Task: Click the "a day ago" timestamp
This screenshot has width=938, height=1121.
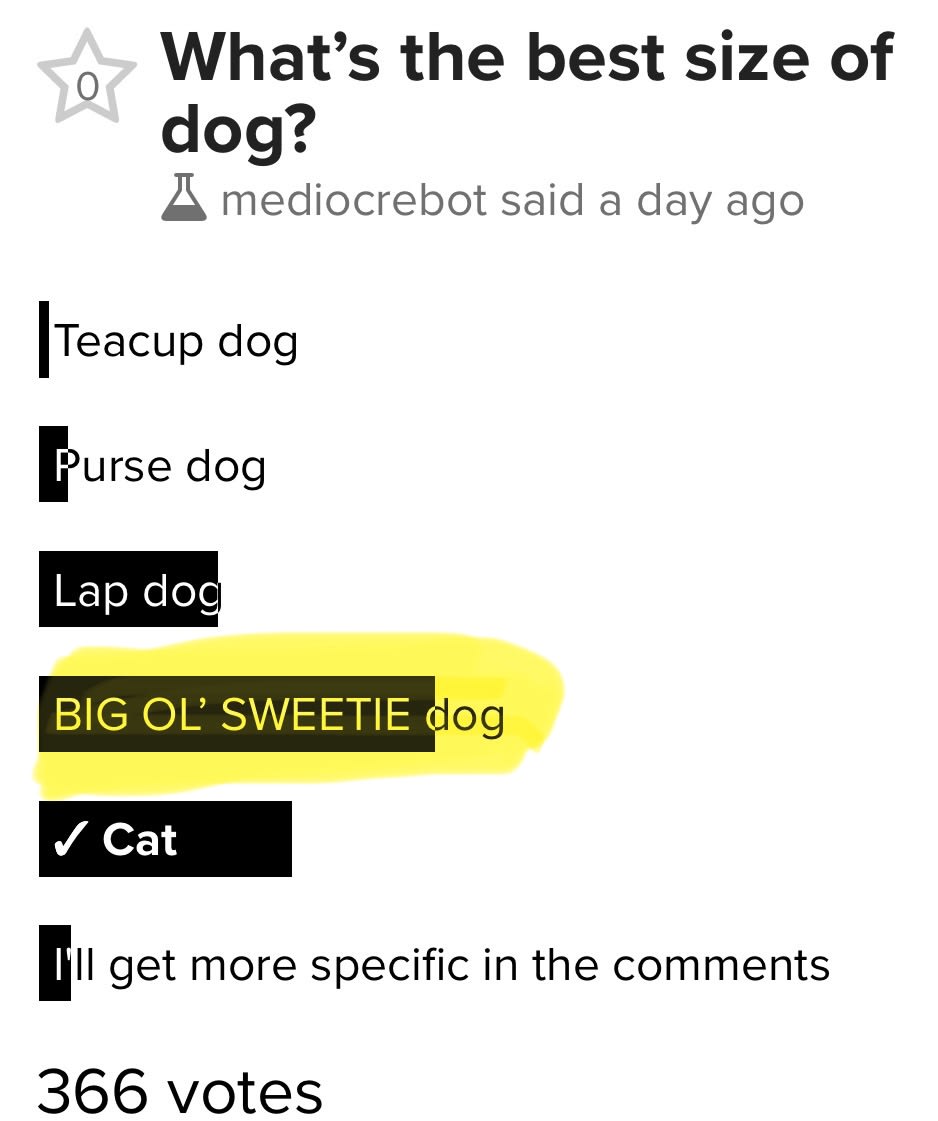Action: pos(701,200)
